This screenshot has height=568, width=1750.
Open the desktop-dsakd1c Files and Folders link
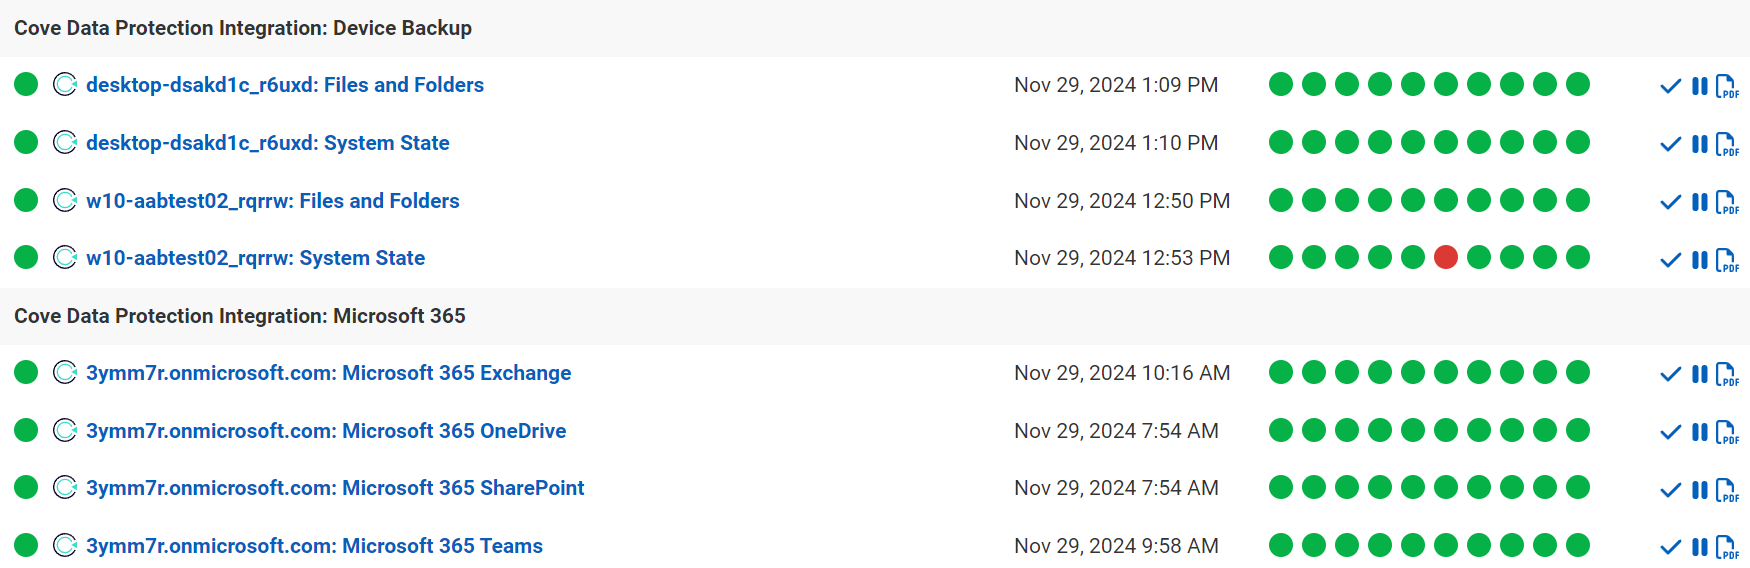coord(285,85)
